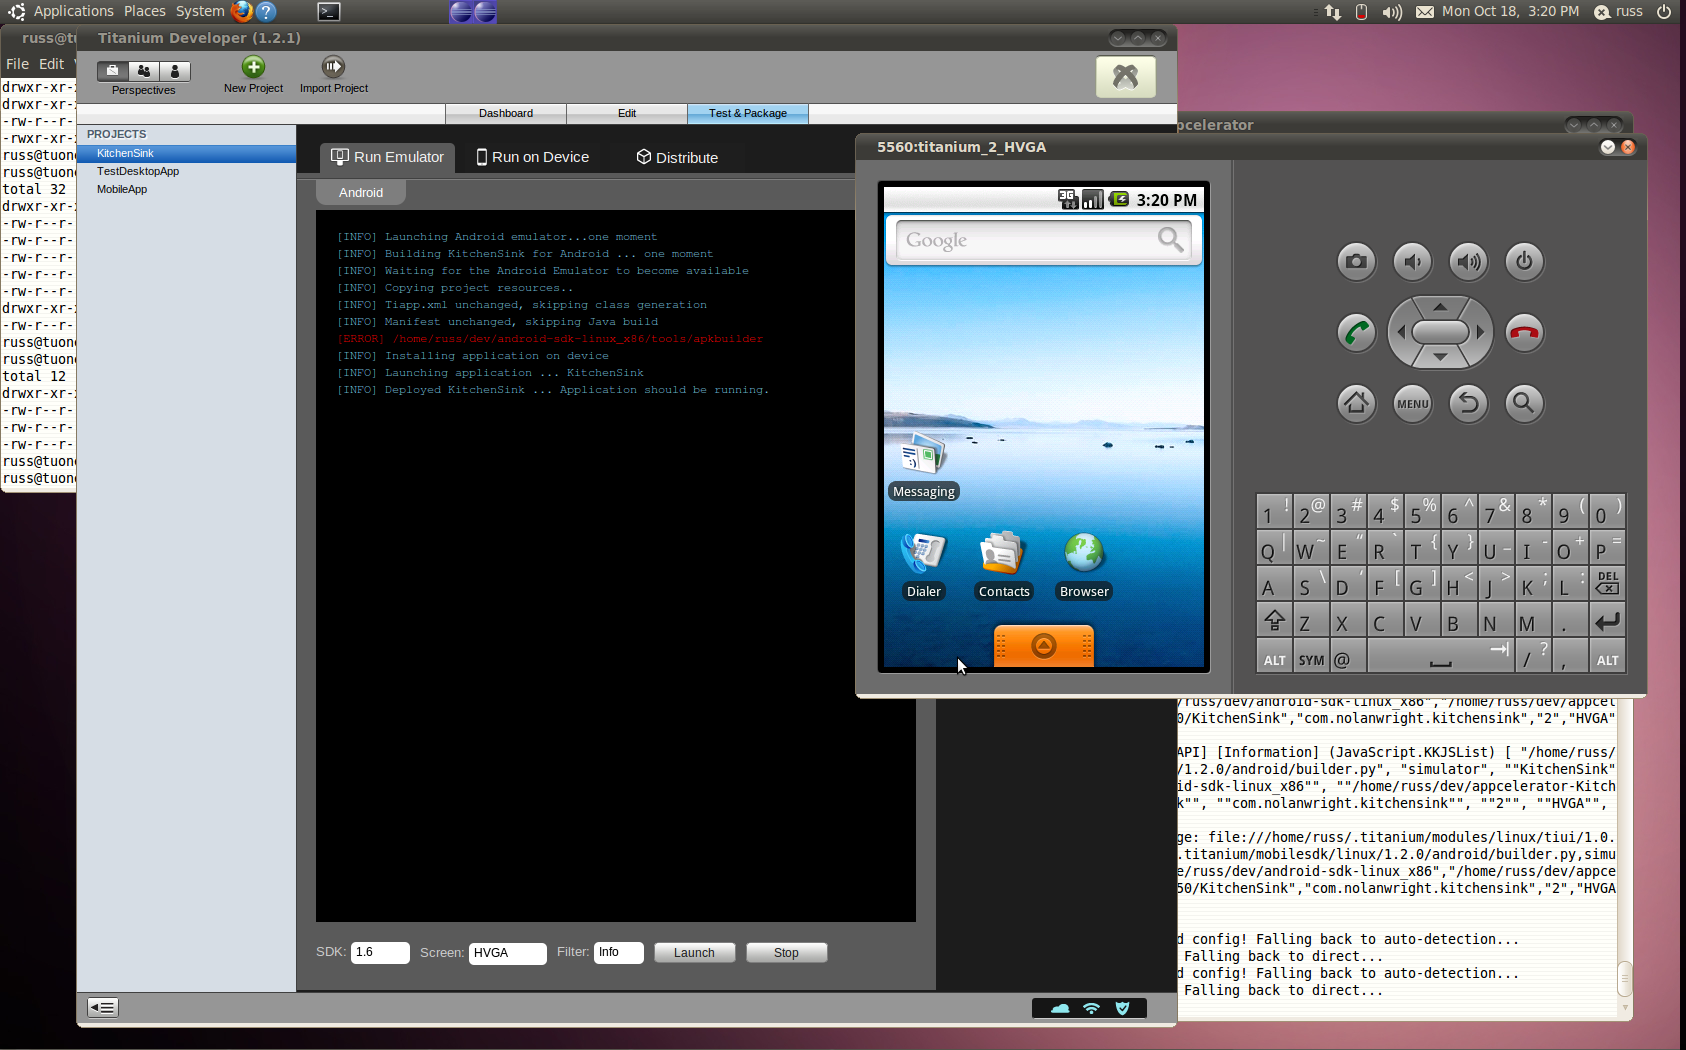This screenshot has width=1686, height=1050.
Task: Click the cloud status icon in footer
Action: 1060,1008
